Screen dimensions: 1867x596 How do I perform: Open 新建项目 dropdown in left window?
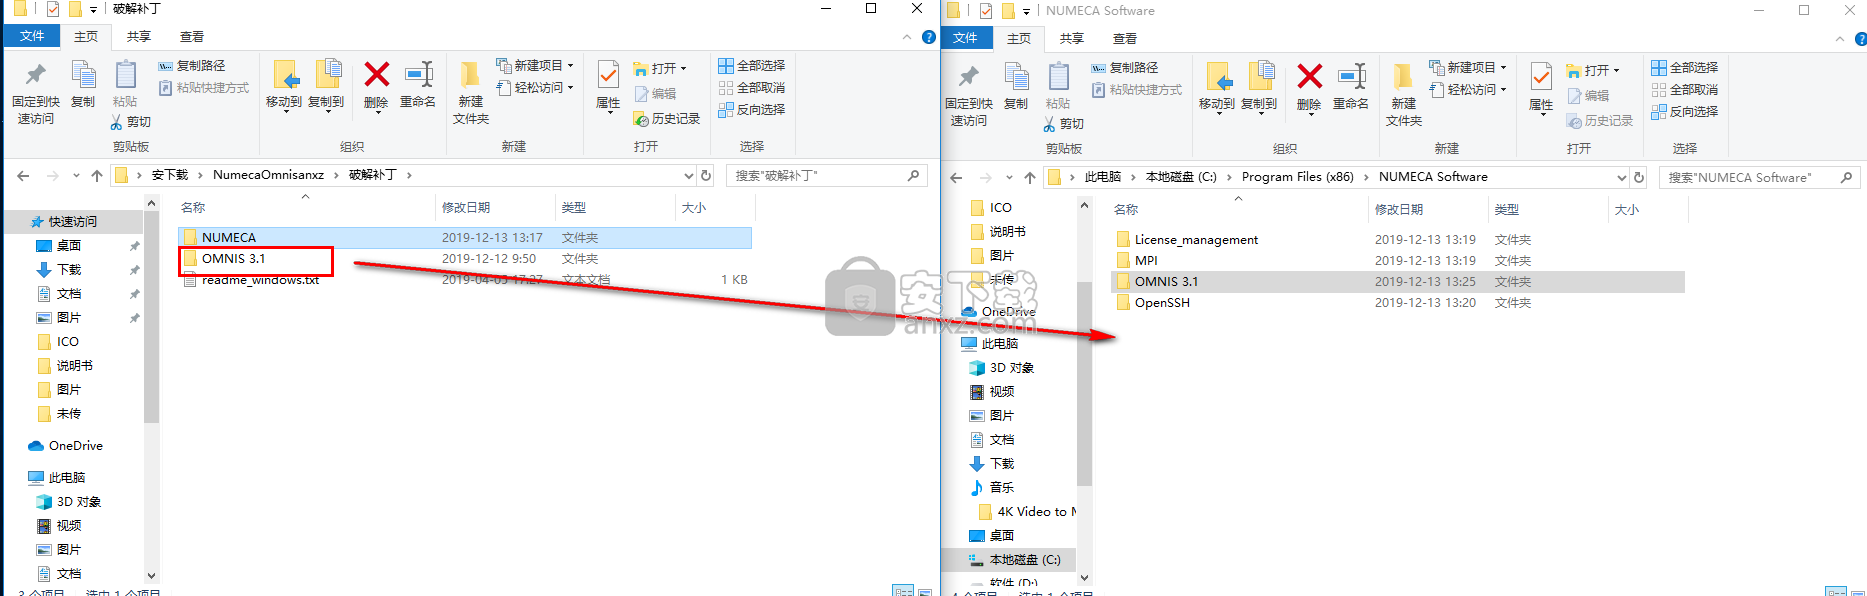[x=535, y=66]
